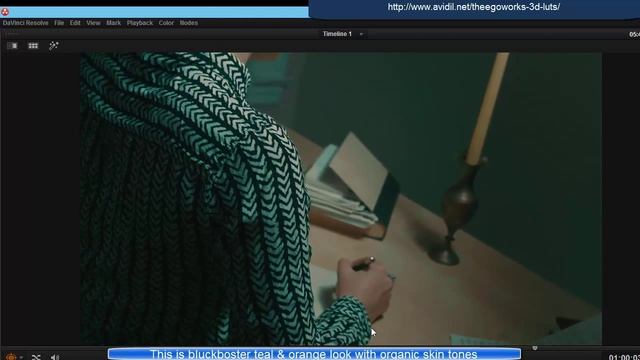Screen dimensions: 640x360
Task: Open the Color menu
Action: coord(166,23)
